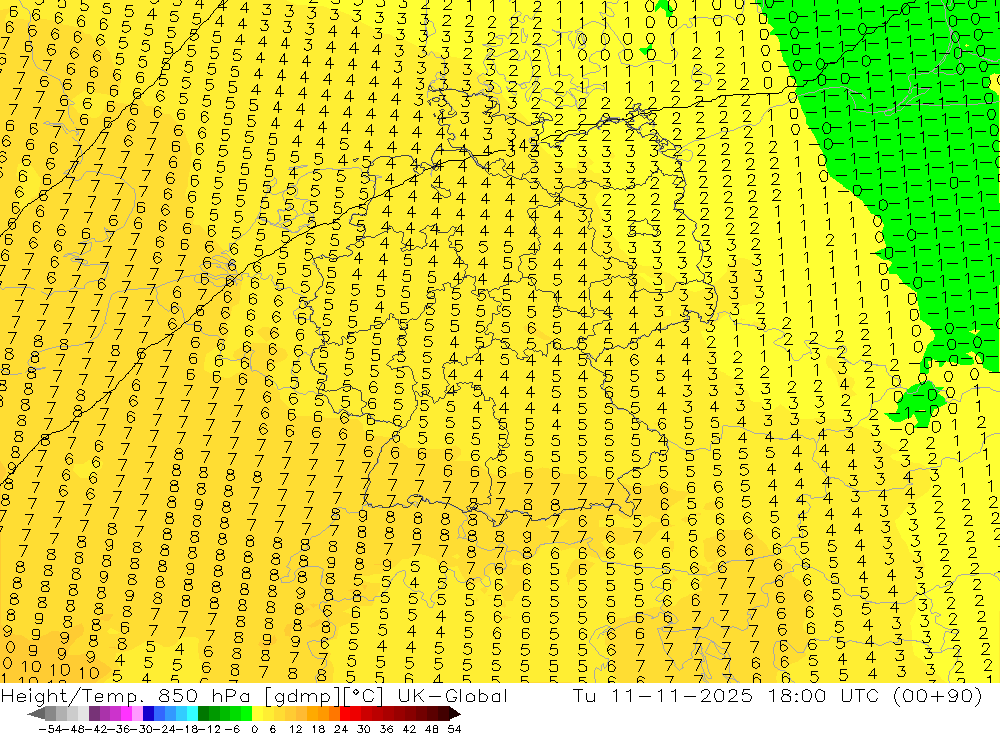Click the '(00+90)' forecast run label
The height and width of the screenshot is (733, 1000).
point(938,696)
